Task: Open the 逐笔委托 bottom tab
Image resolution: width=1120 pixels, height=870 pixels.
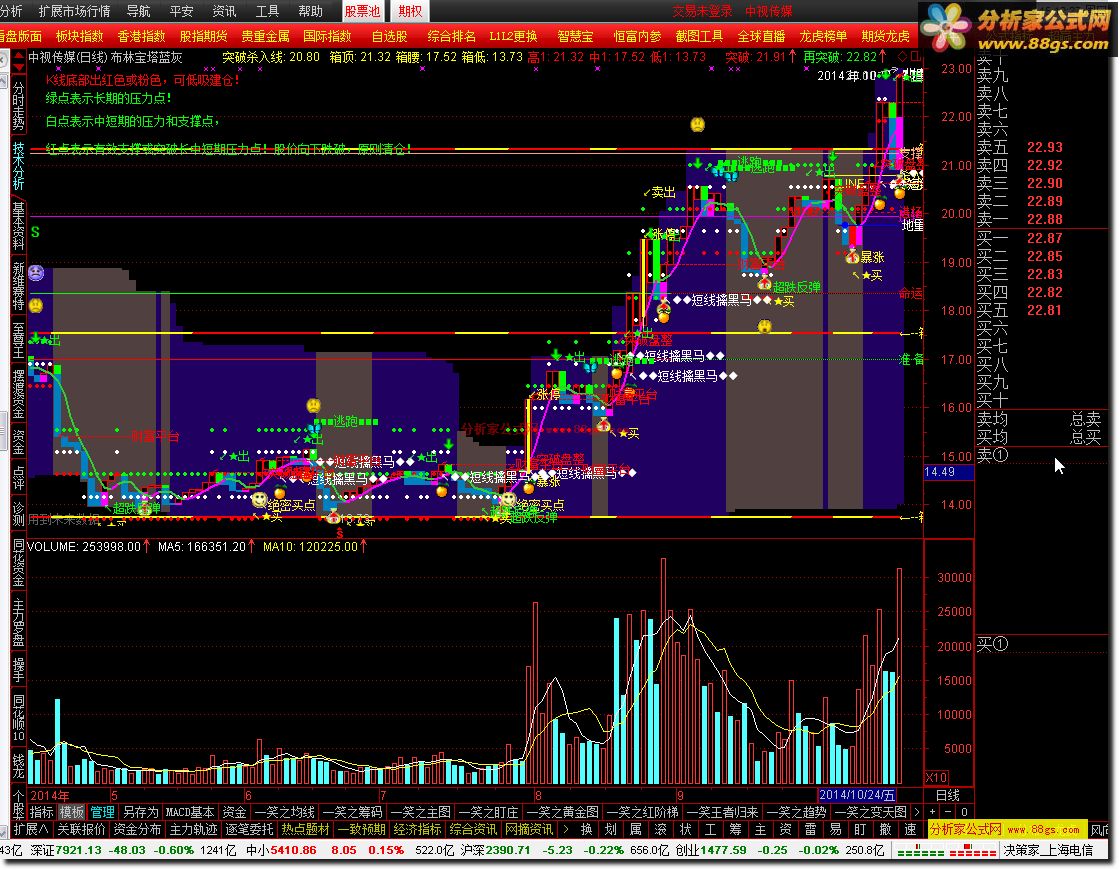Action: (x=249, y=829)
